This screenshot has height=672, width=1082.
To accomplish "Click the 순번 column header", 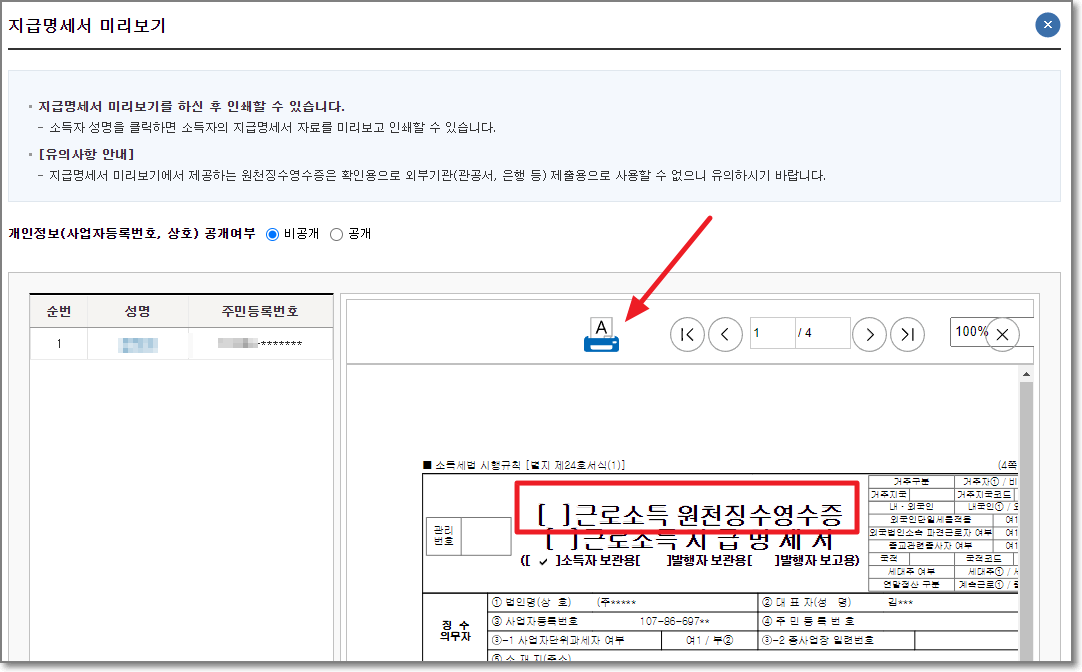I will 59,311.
